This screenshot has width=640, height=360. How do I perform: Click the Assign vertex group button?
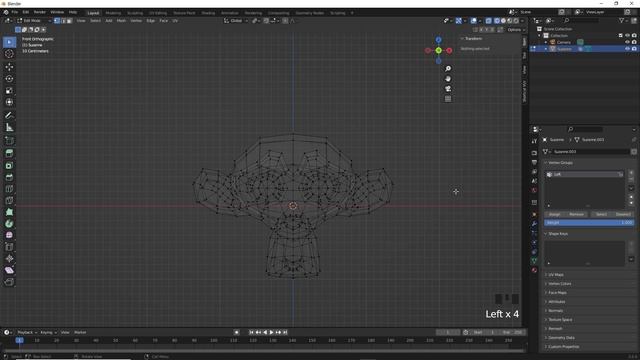coord(554,214)
